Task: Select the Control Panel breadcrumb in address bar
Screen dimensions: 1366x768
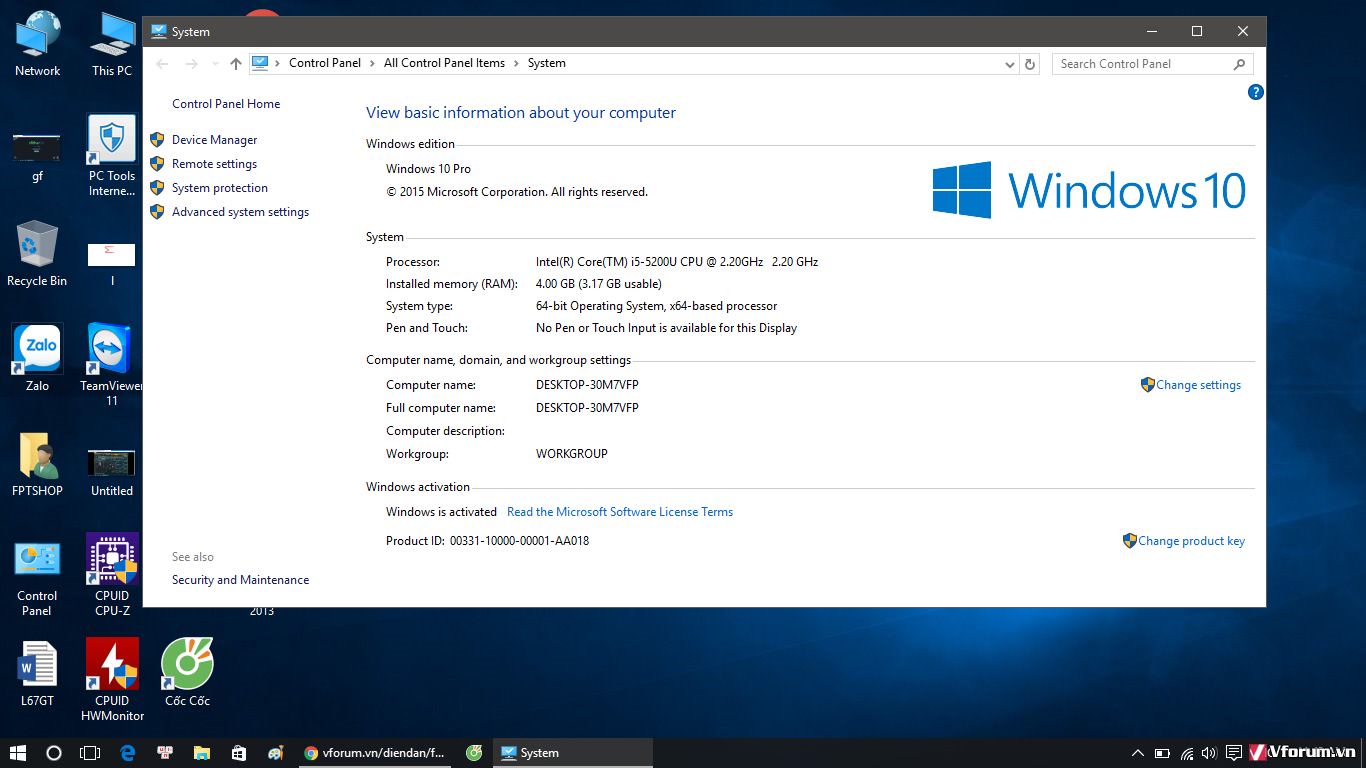Action: coord(325,63)
